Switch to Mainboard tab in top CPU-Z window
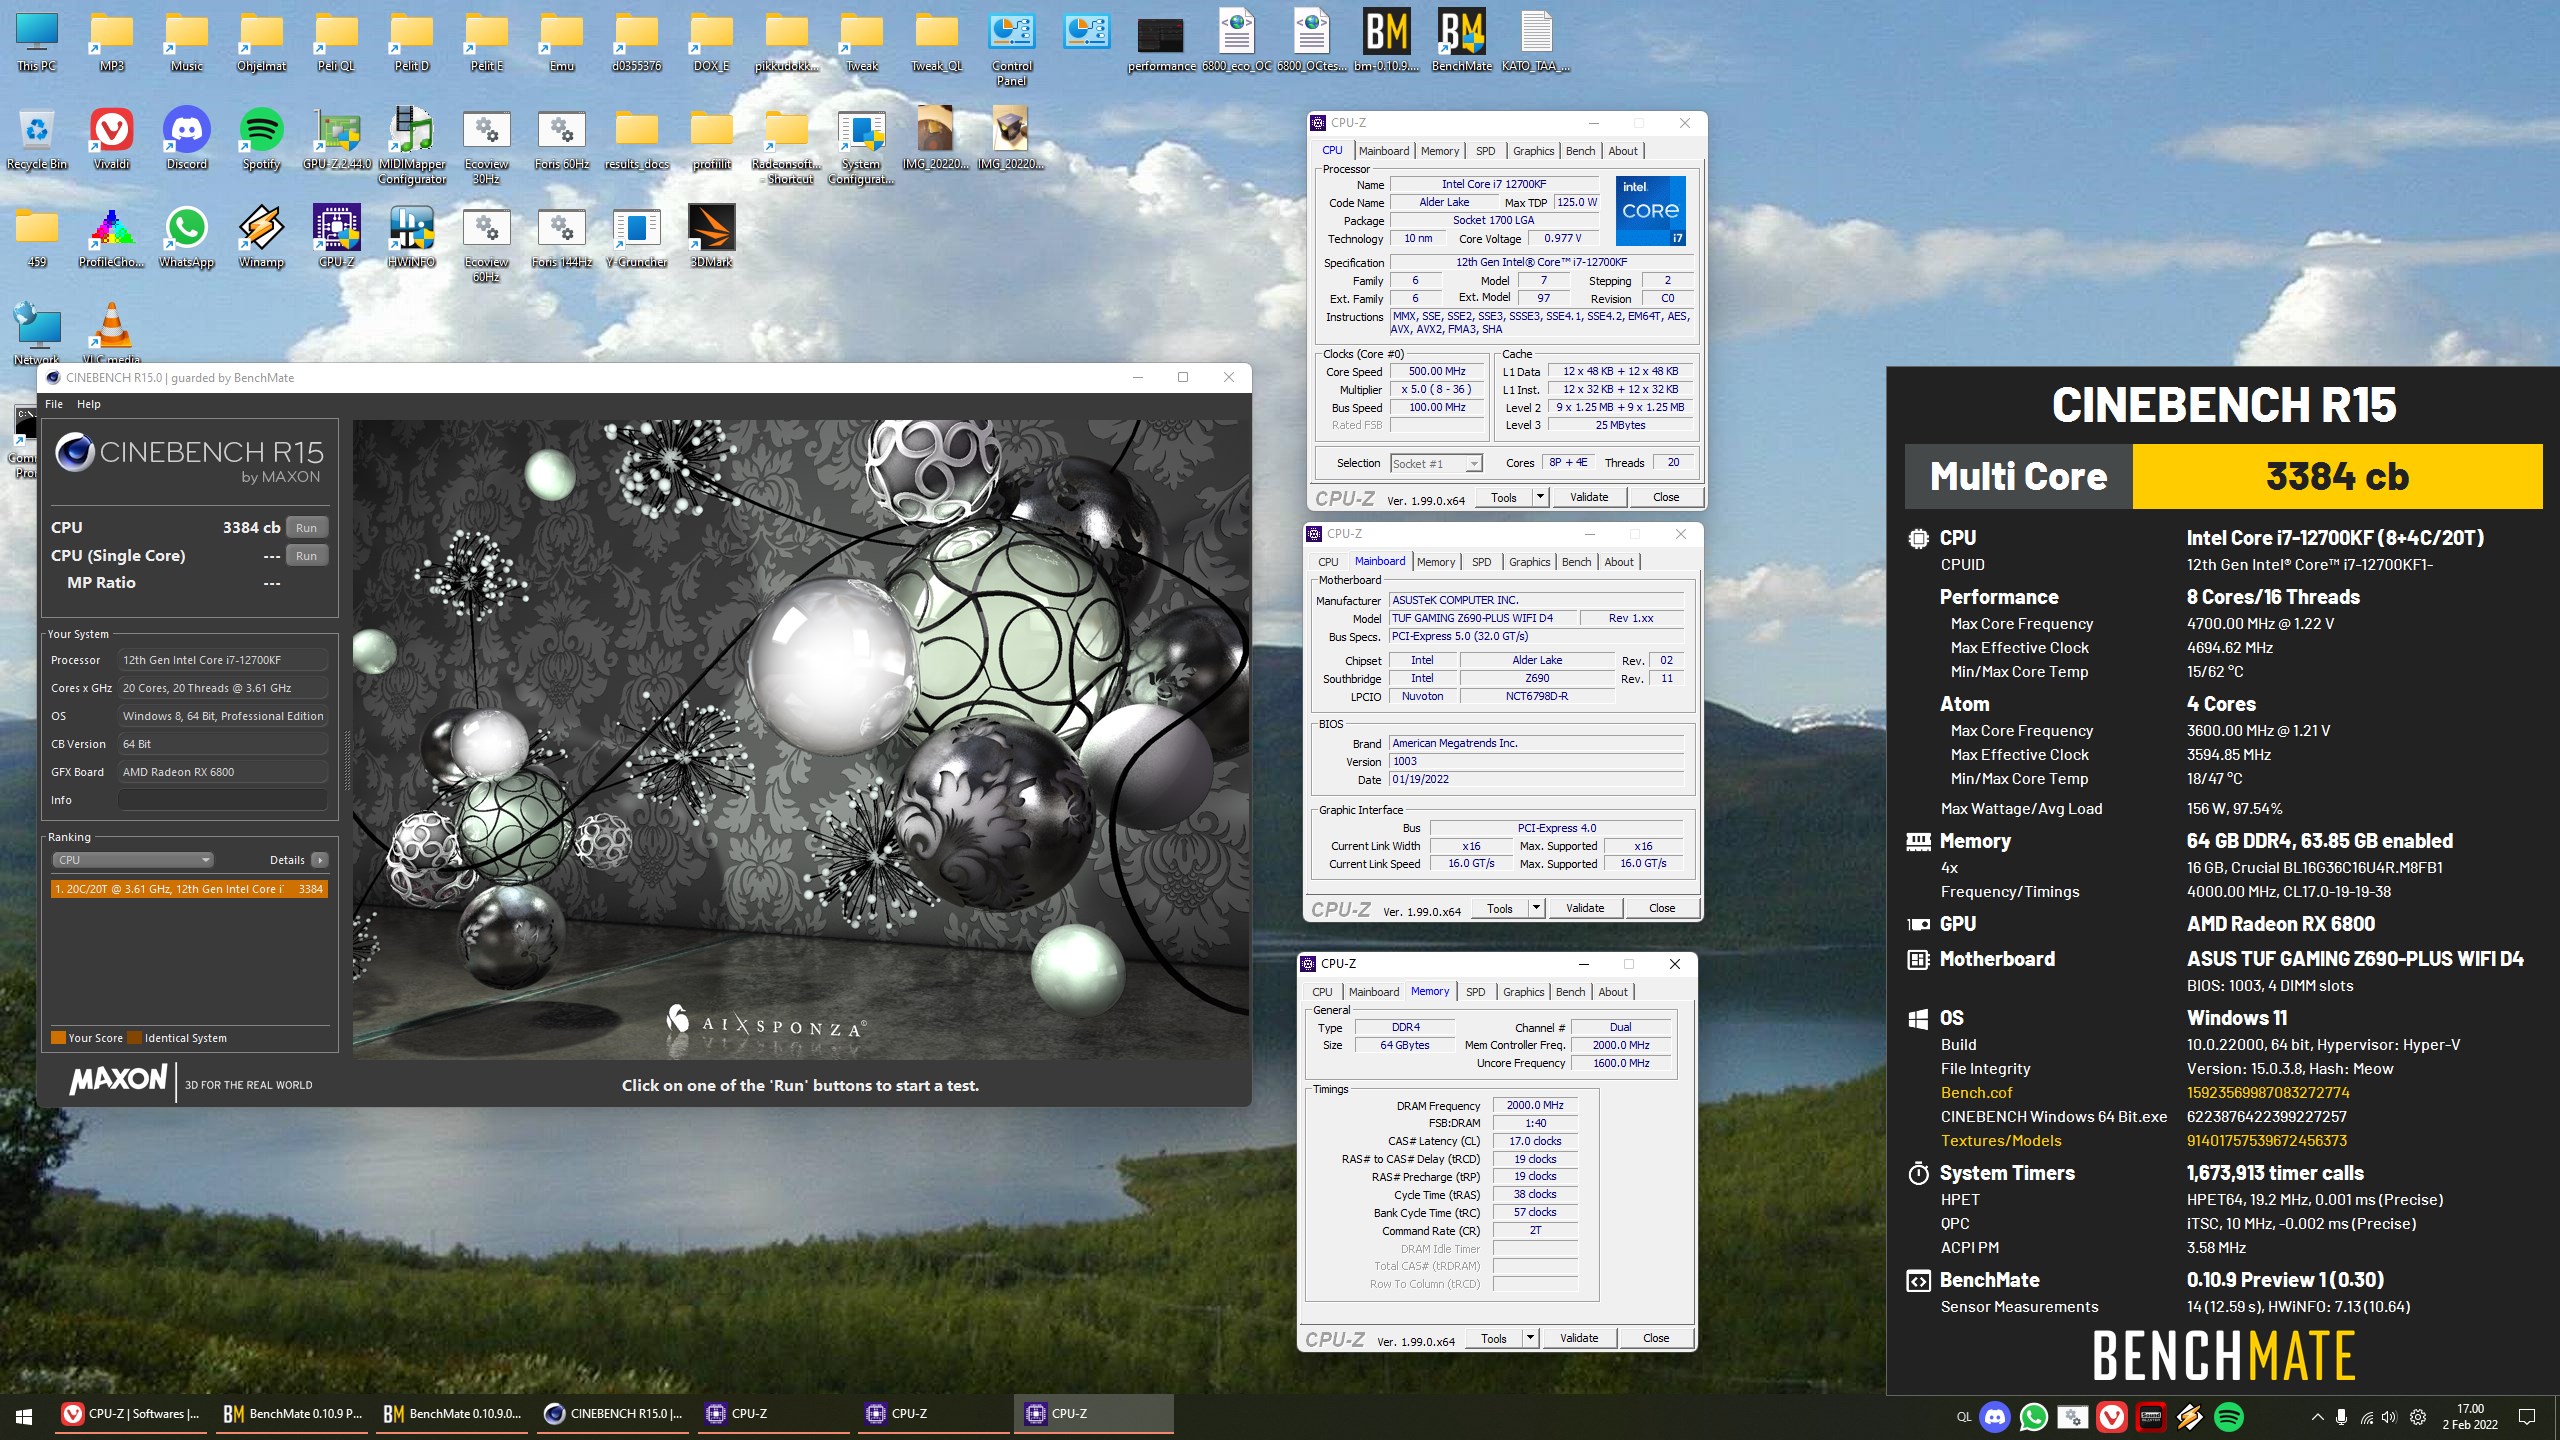 (x=1384, y=151)
